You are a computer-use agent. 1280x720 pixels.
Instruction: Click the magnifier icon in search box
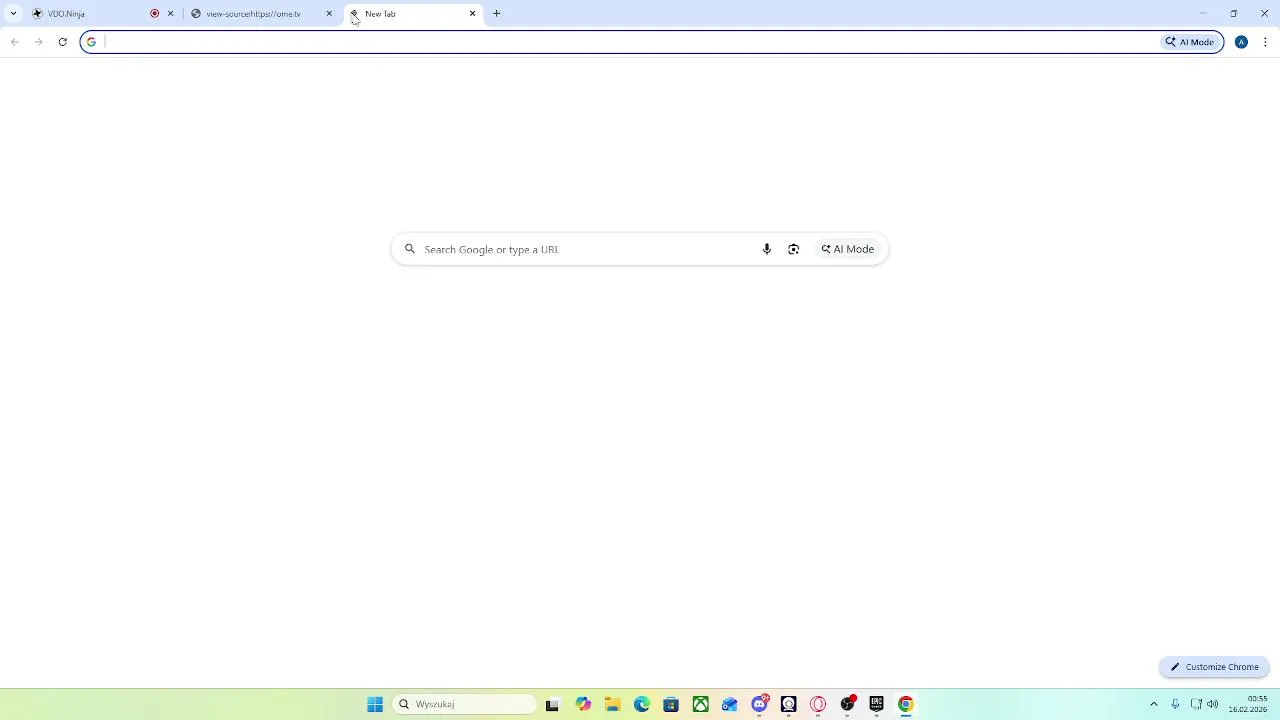click(409, 249)
